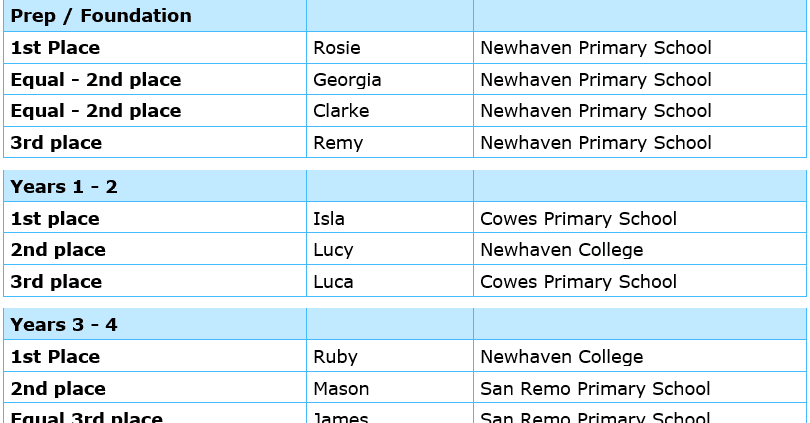Select Newhaven Primary School beside Remy
Image resolution: width=810 pixels, height=423 pixels.
click(596, 143)
